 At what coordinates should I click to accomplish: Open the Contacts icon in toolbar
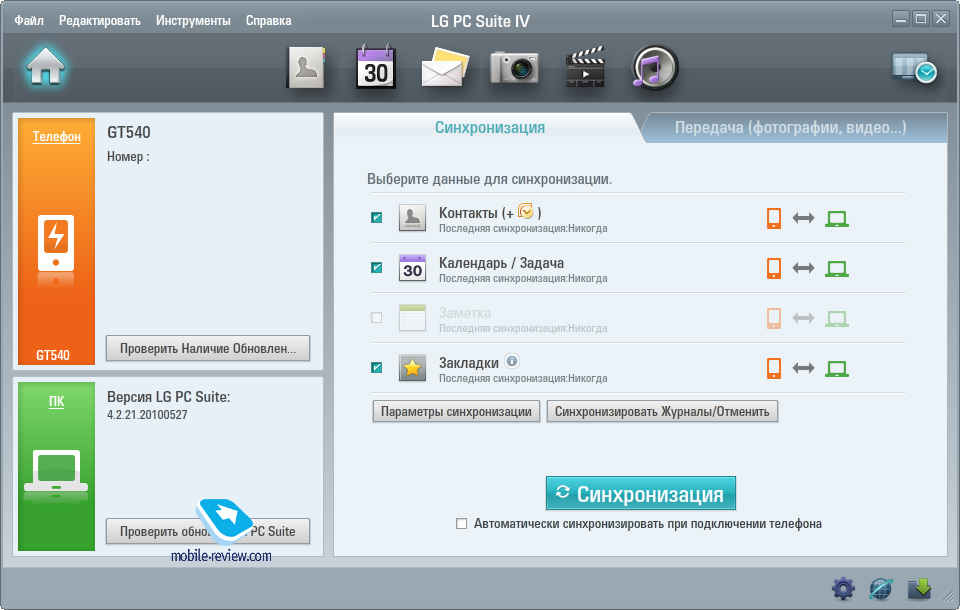click(x=307, y=68)
